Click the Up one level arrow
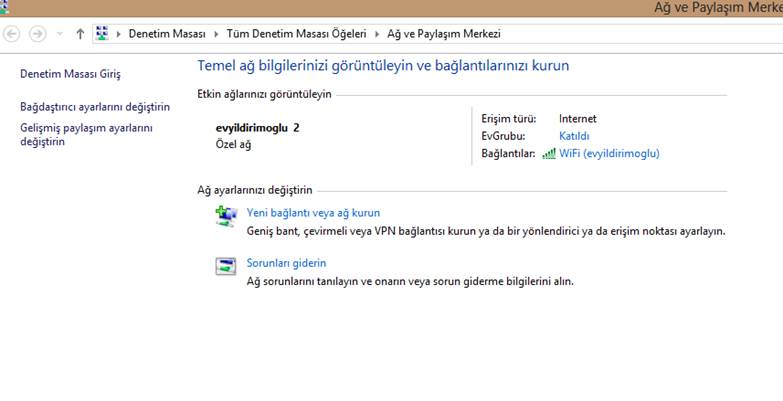Screen dimensions: 783x401 point(80,34)
